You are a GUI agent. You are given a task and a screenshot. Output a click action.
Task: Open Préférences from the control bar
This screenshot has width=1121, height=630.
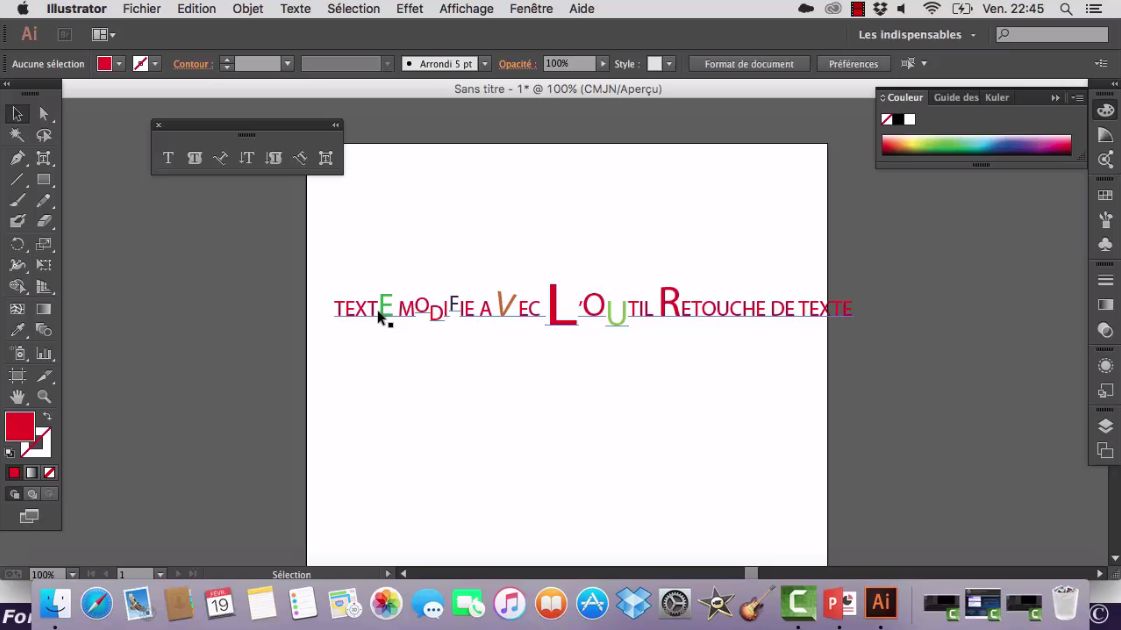(x=853, y=63)
